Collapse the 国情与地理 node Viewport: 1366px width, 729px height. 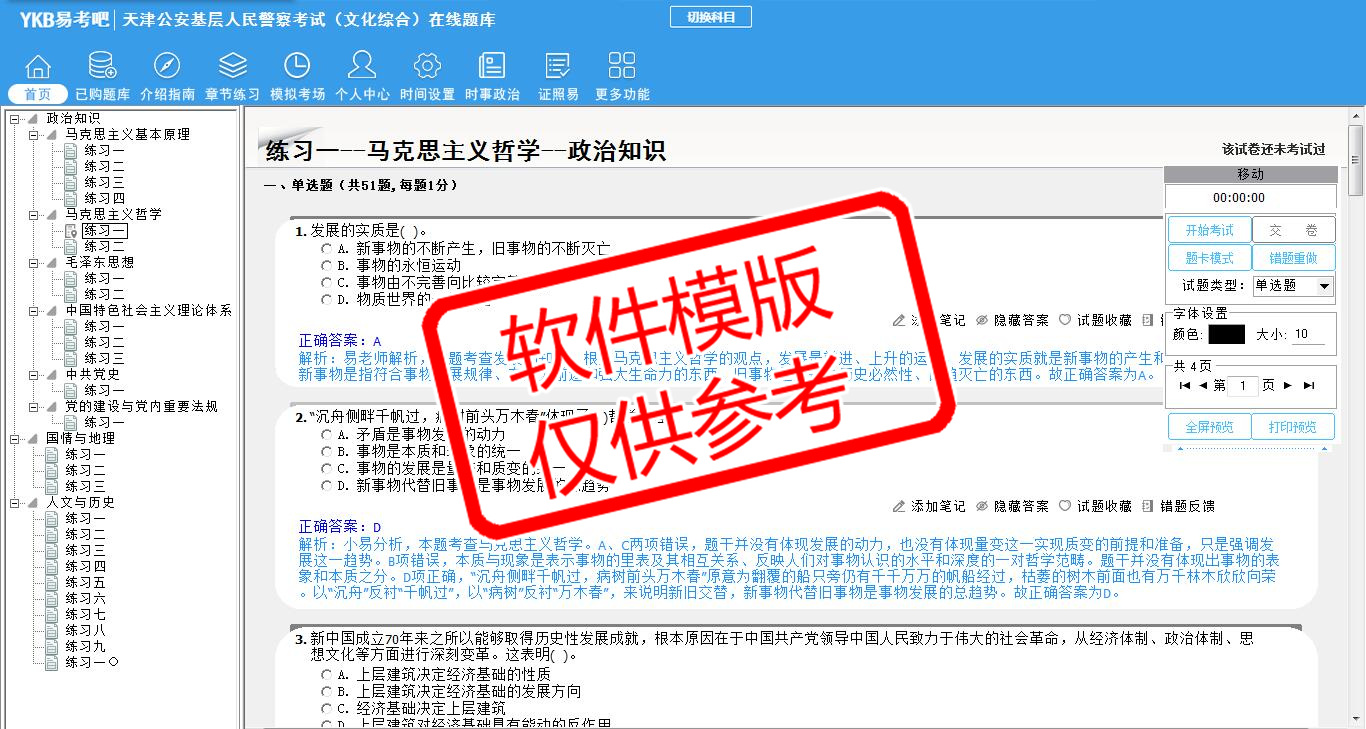coord(14,438)
